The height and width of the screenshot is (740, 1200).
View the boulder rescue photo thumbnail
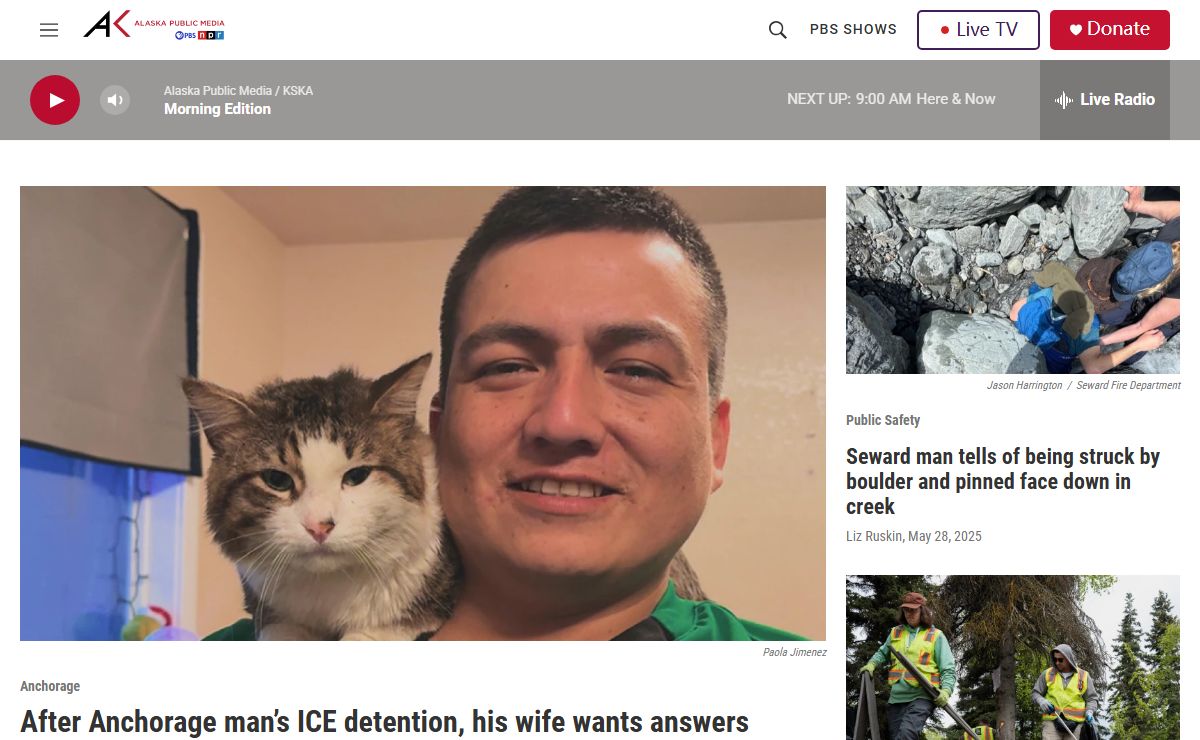[1013, 280]
